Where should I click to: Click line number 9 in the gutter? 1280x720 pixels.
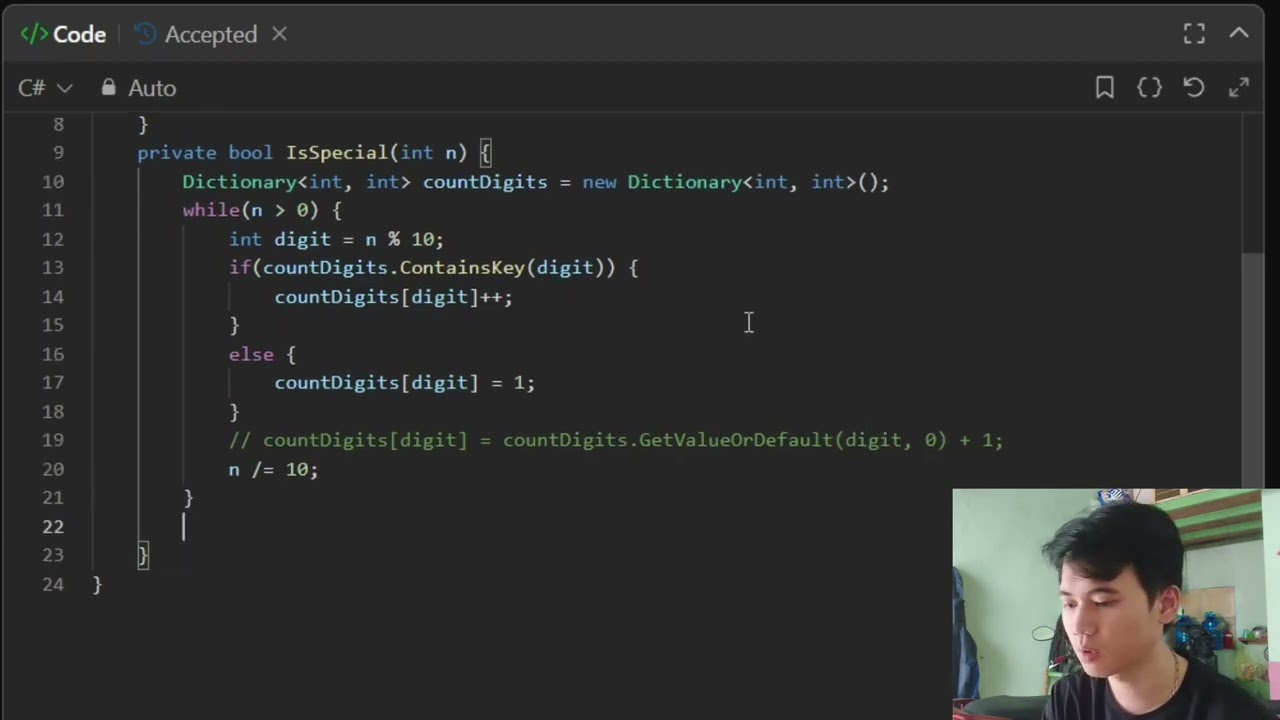pos(58,153)
